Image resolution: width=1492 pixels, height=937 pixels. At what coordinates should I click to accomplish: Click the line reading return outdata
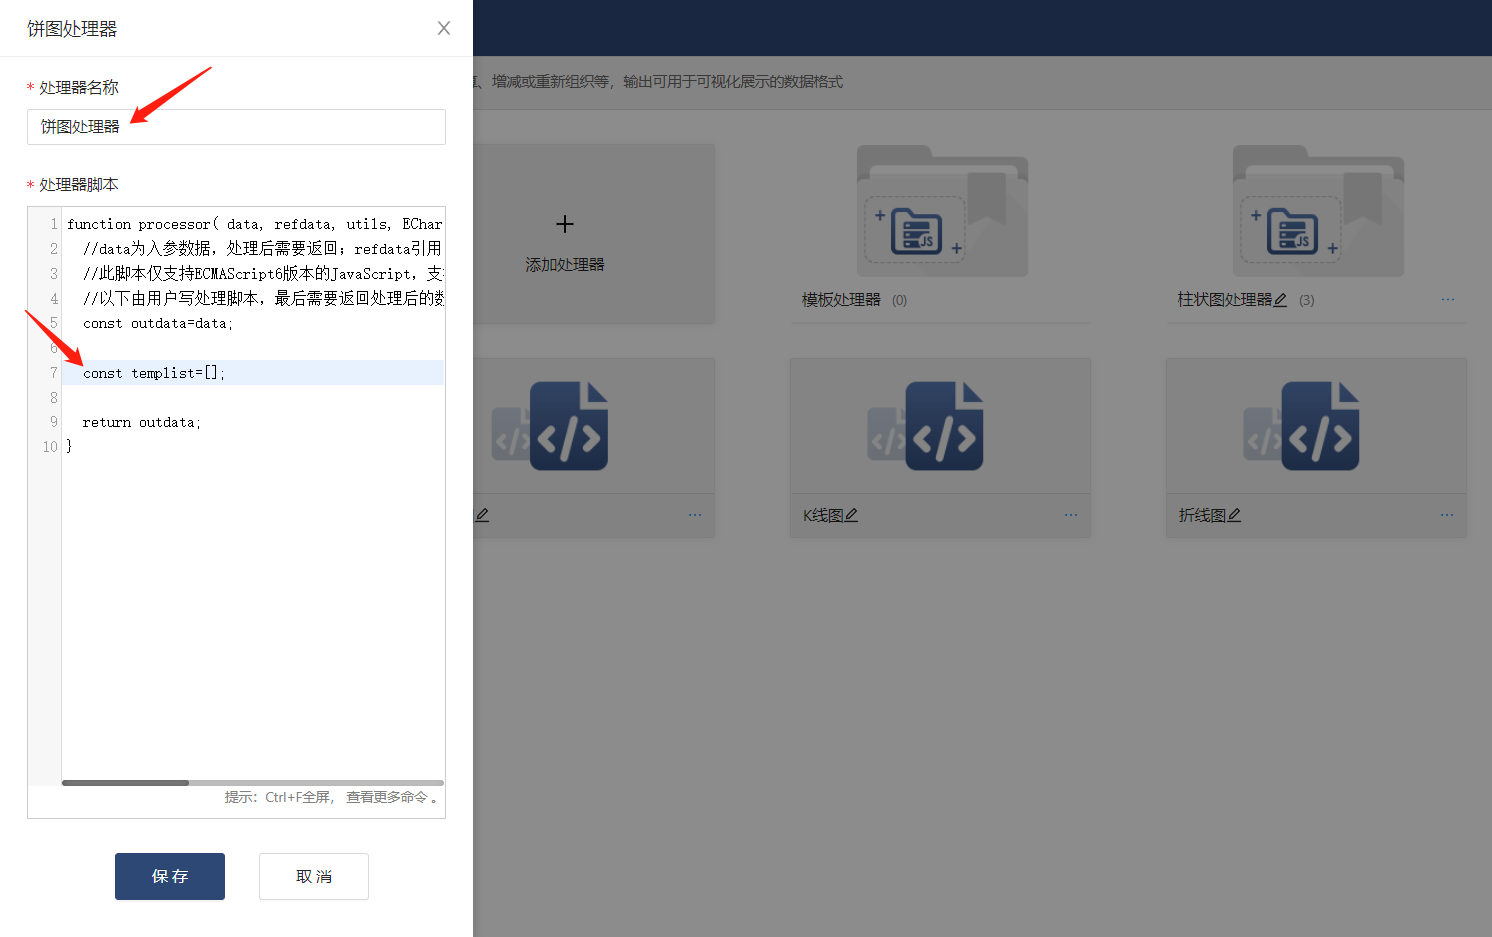[141, 422]
